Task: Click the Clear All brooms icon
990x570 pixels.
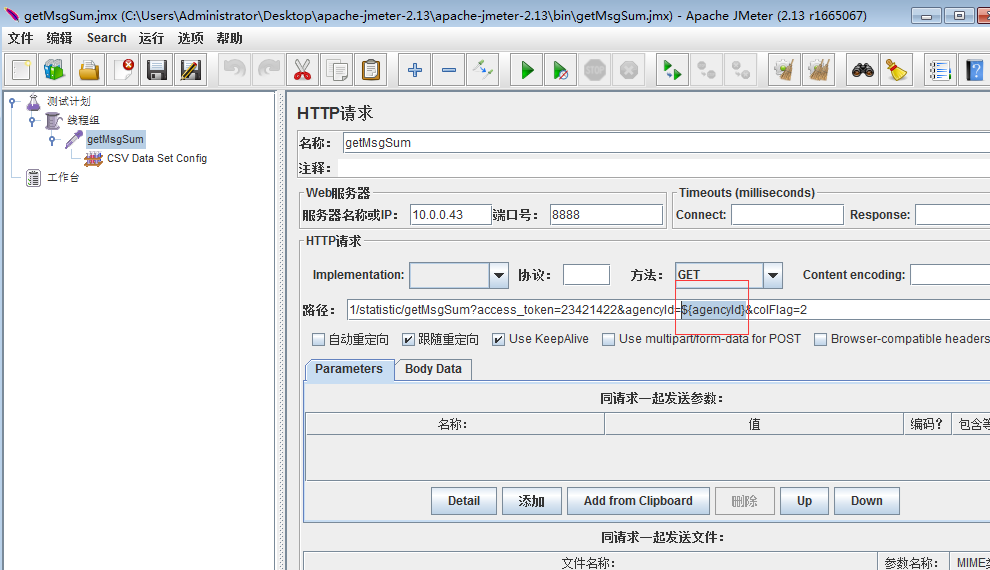Action: (818, 69)
